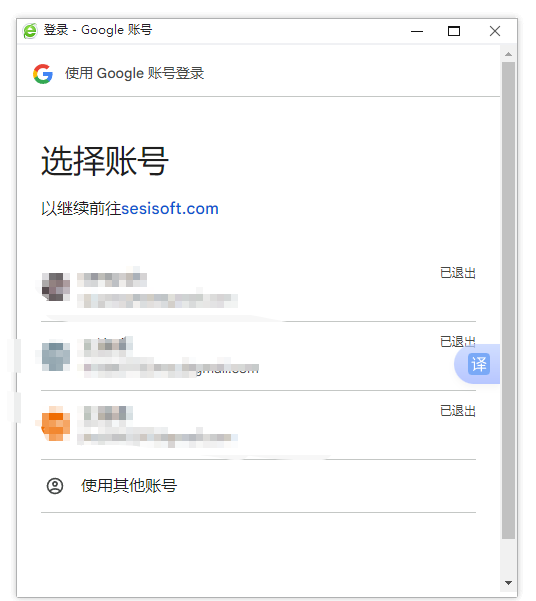This screenshot has height=601, width=536.
Task: Select the third account's orange avatar
Action: click(56, 425)
